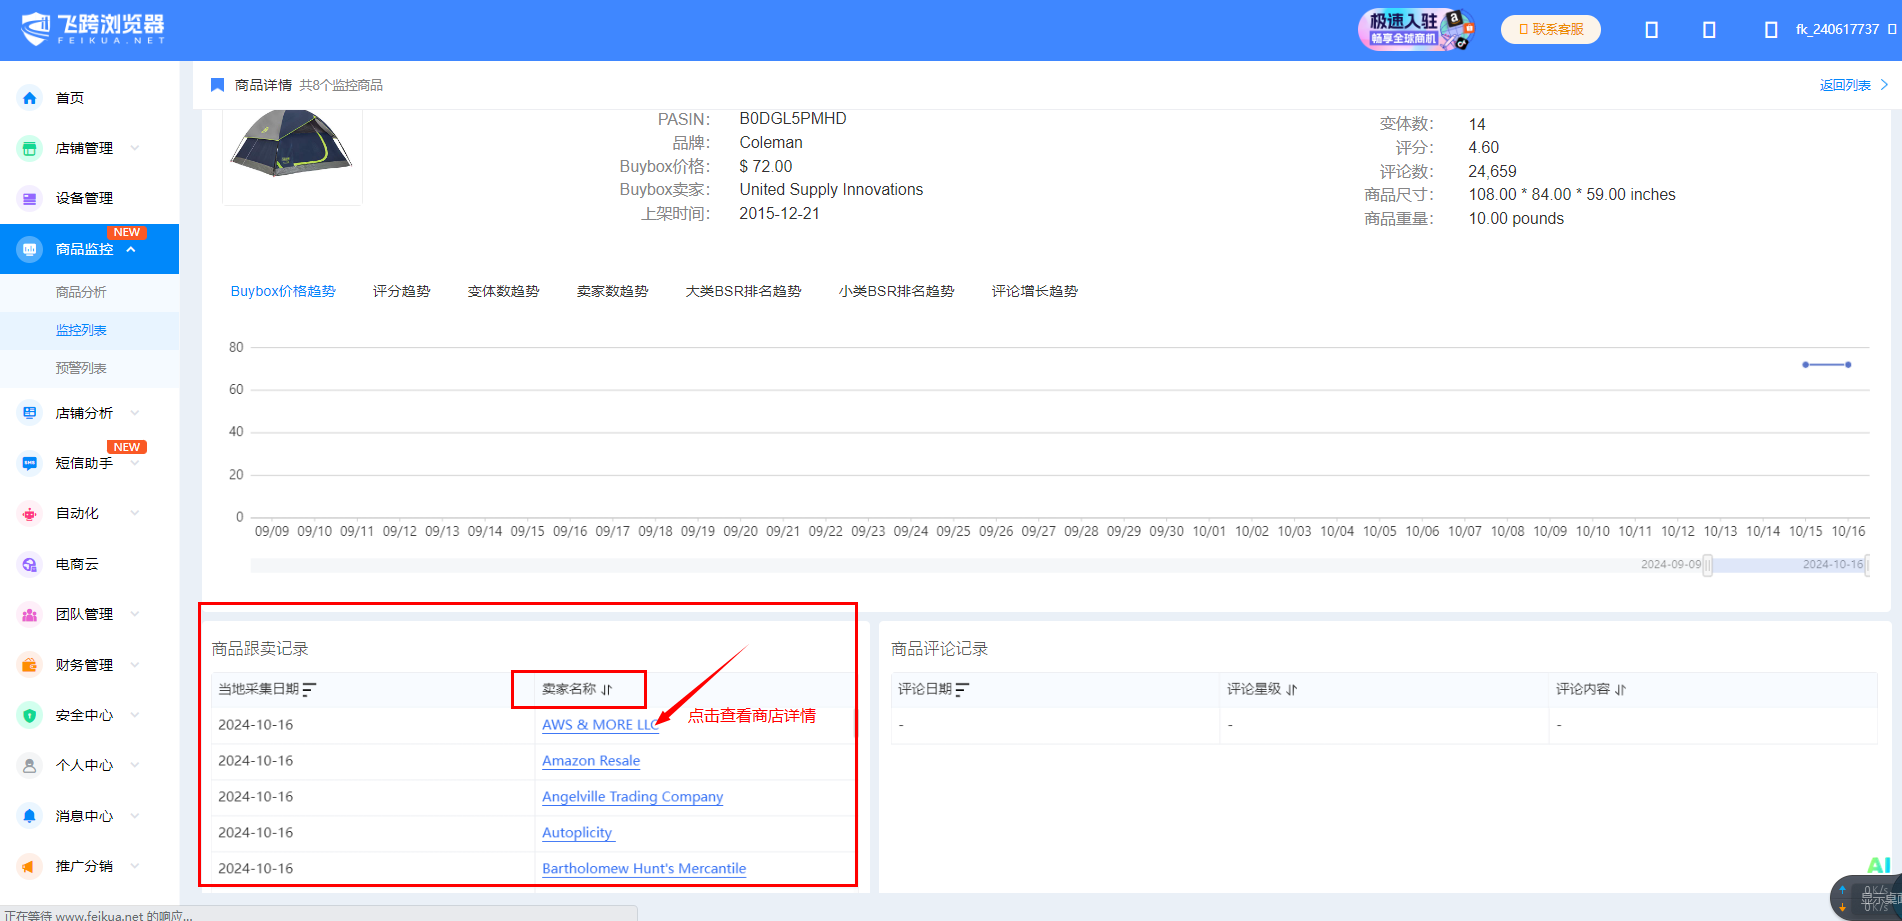Expand the 店铺分析 menu chevron

pos(135,413)
